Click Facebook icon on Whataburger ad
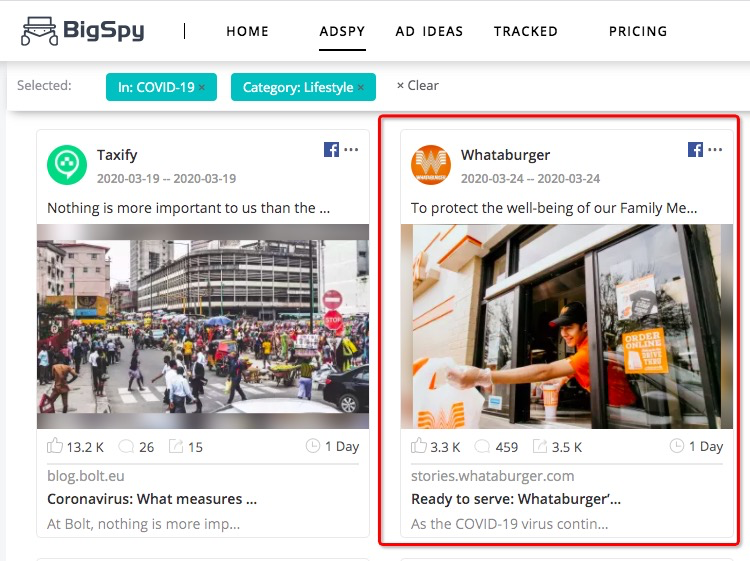750x561 pixels. tap(695, 150)
